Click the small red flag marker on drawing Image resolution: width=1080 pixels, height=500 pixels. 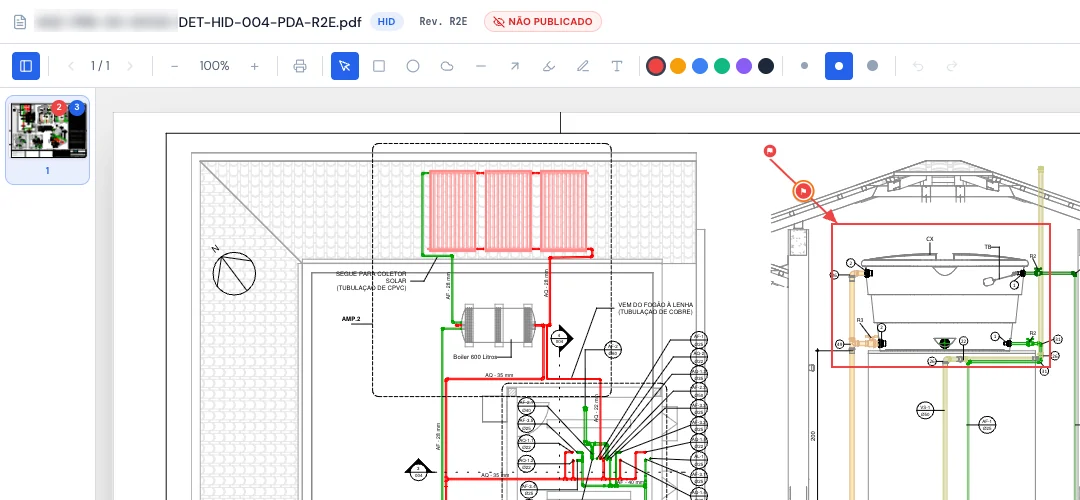pos(770,151)
